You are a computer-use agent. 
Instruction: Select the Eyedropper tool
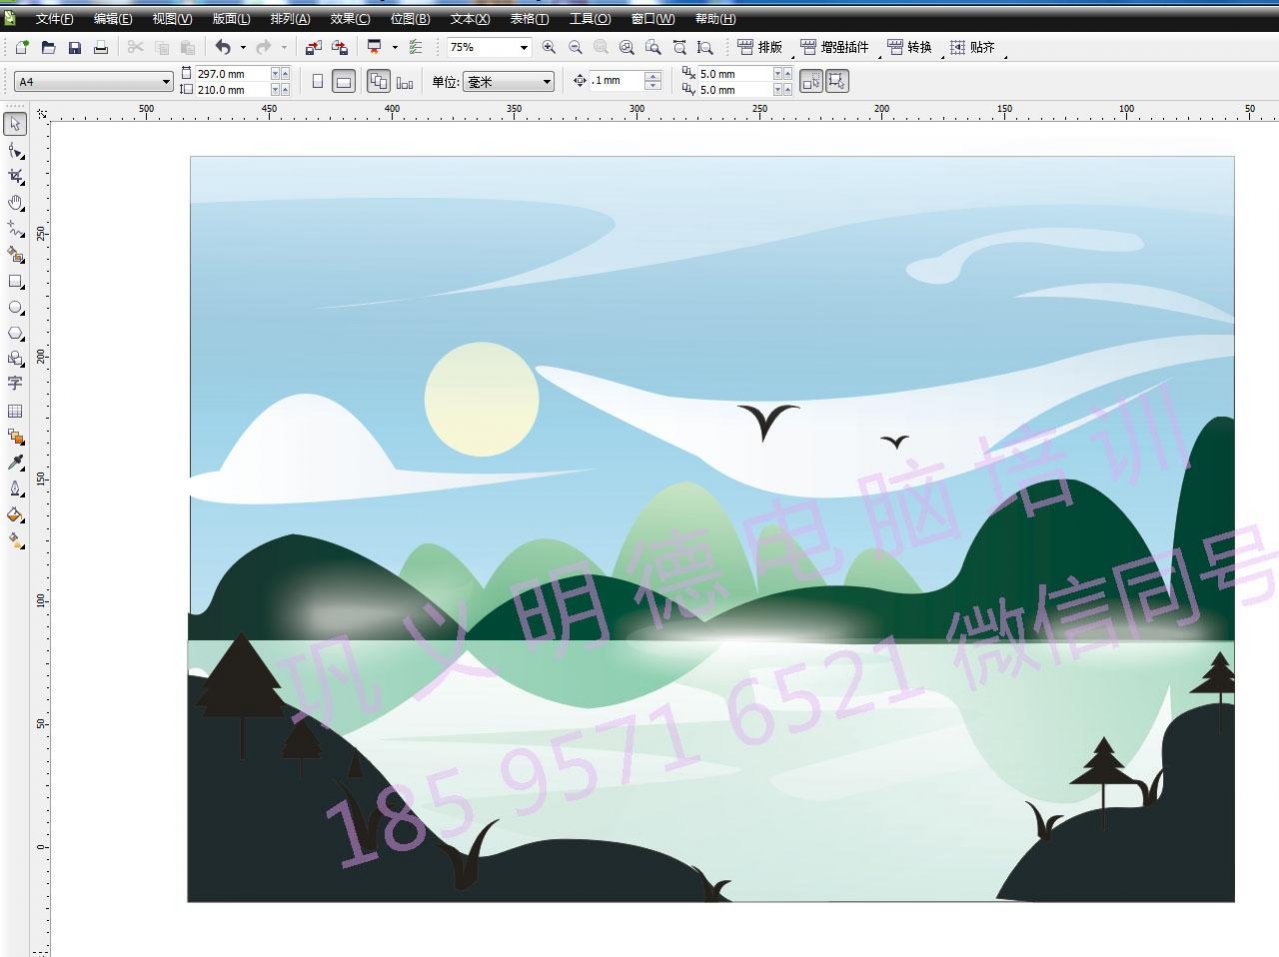point(15,463)
